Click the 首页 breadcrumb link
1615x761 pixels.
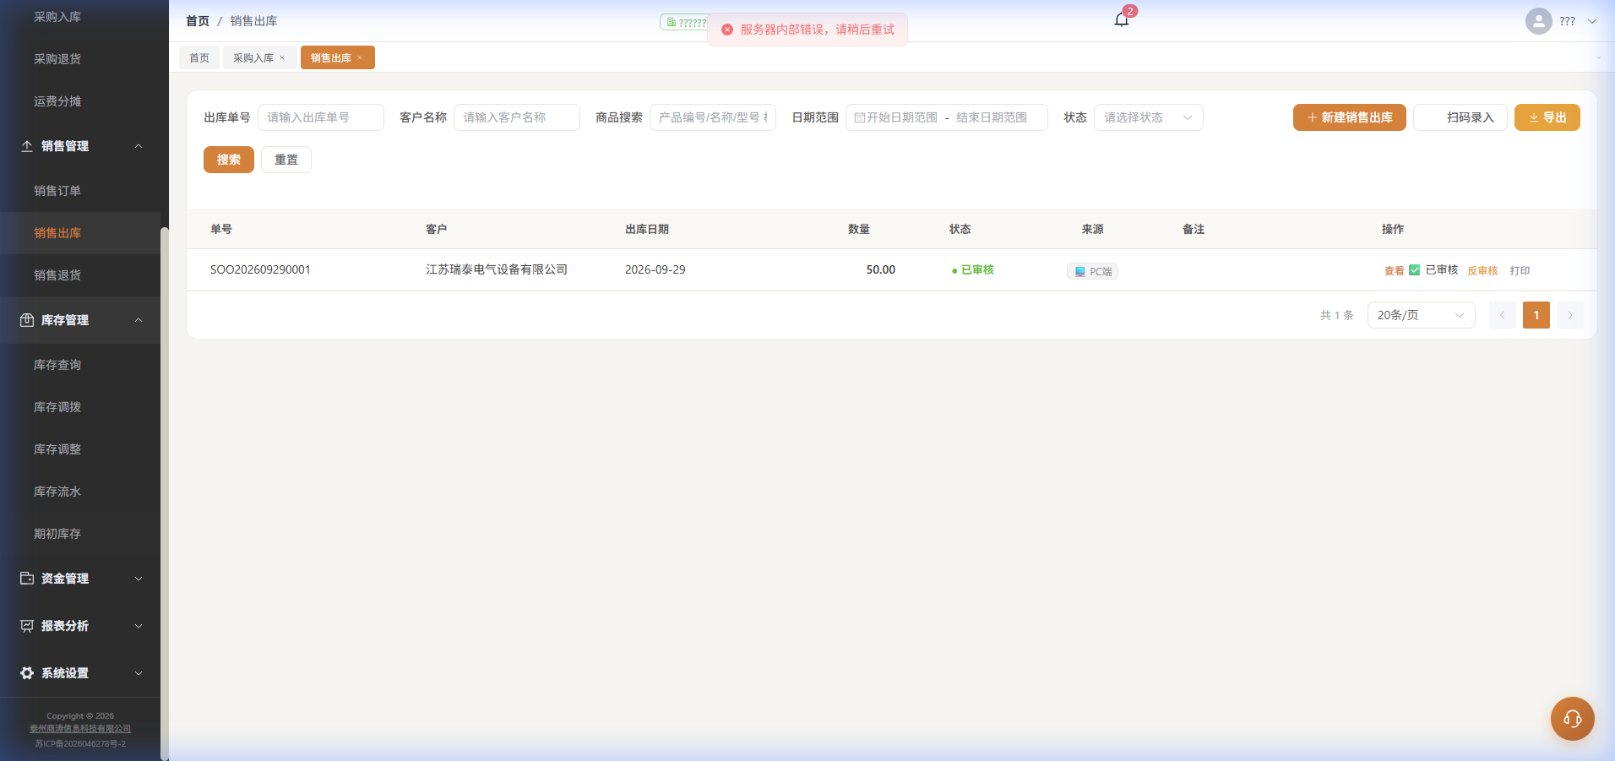[x=198, y=21]
